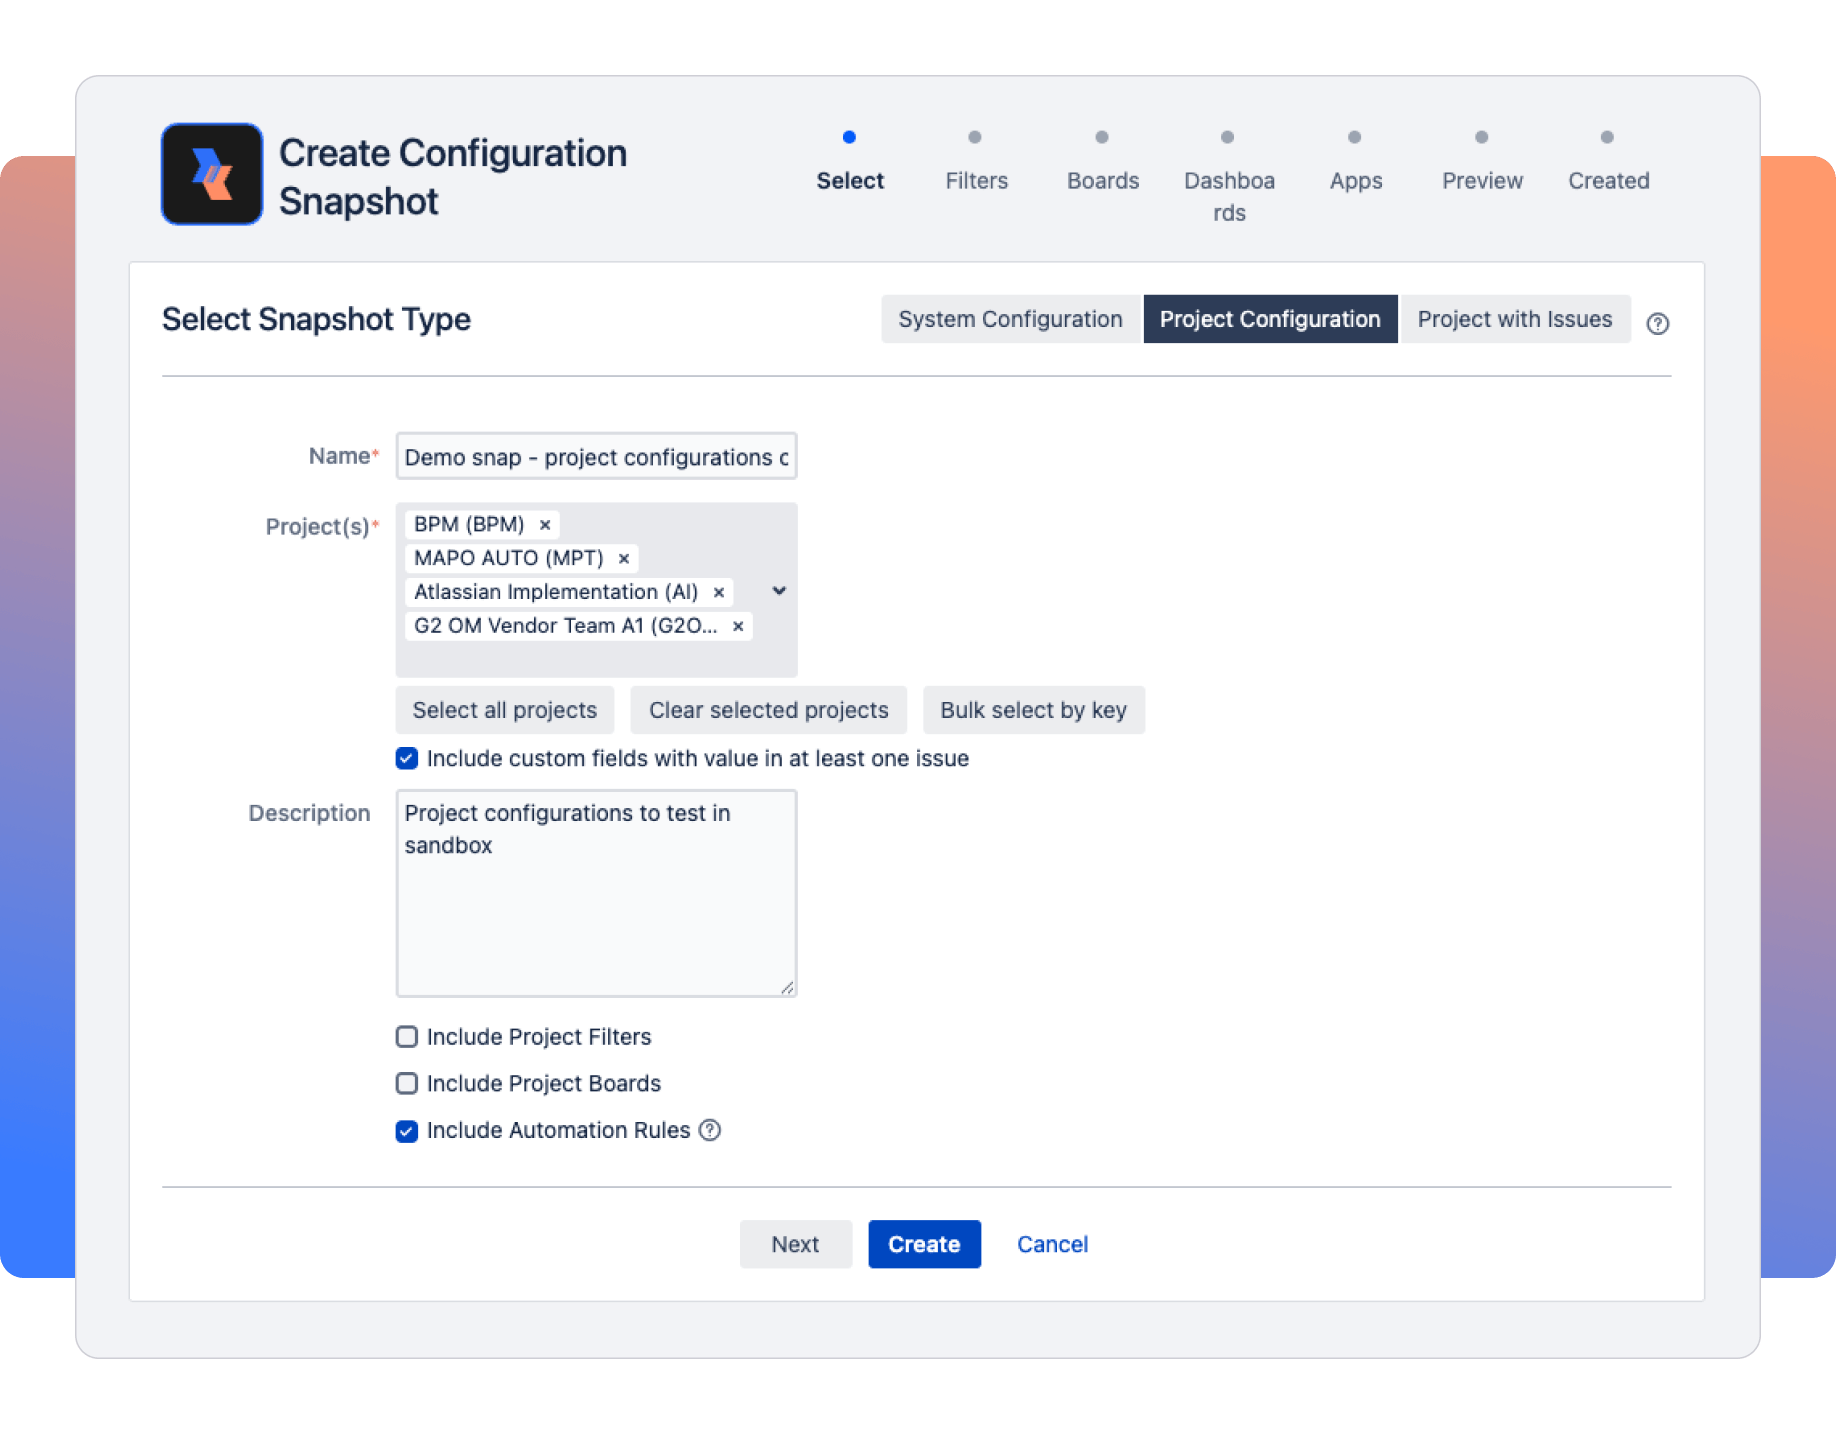The width and height of the screenshot is (1836, 1434).
Task: Remove the BPM (BPM) project tag
Action: [545, 525]
